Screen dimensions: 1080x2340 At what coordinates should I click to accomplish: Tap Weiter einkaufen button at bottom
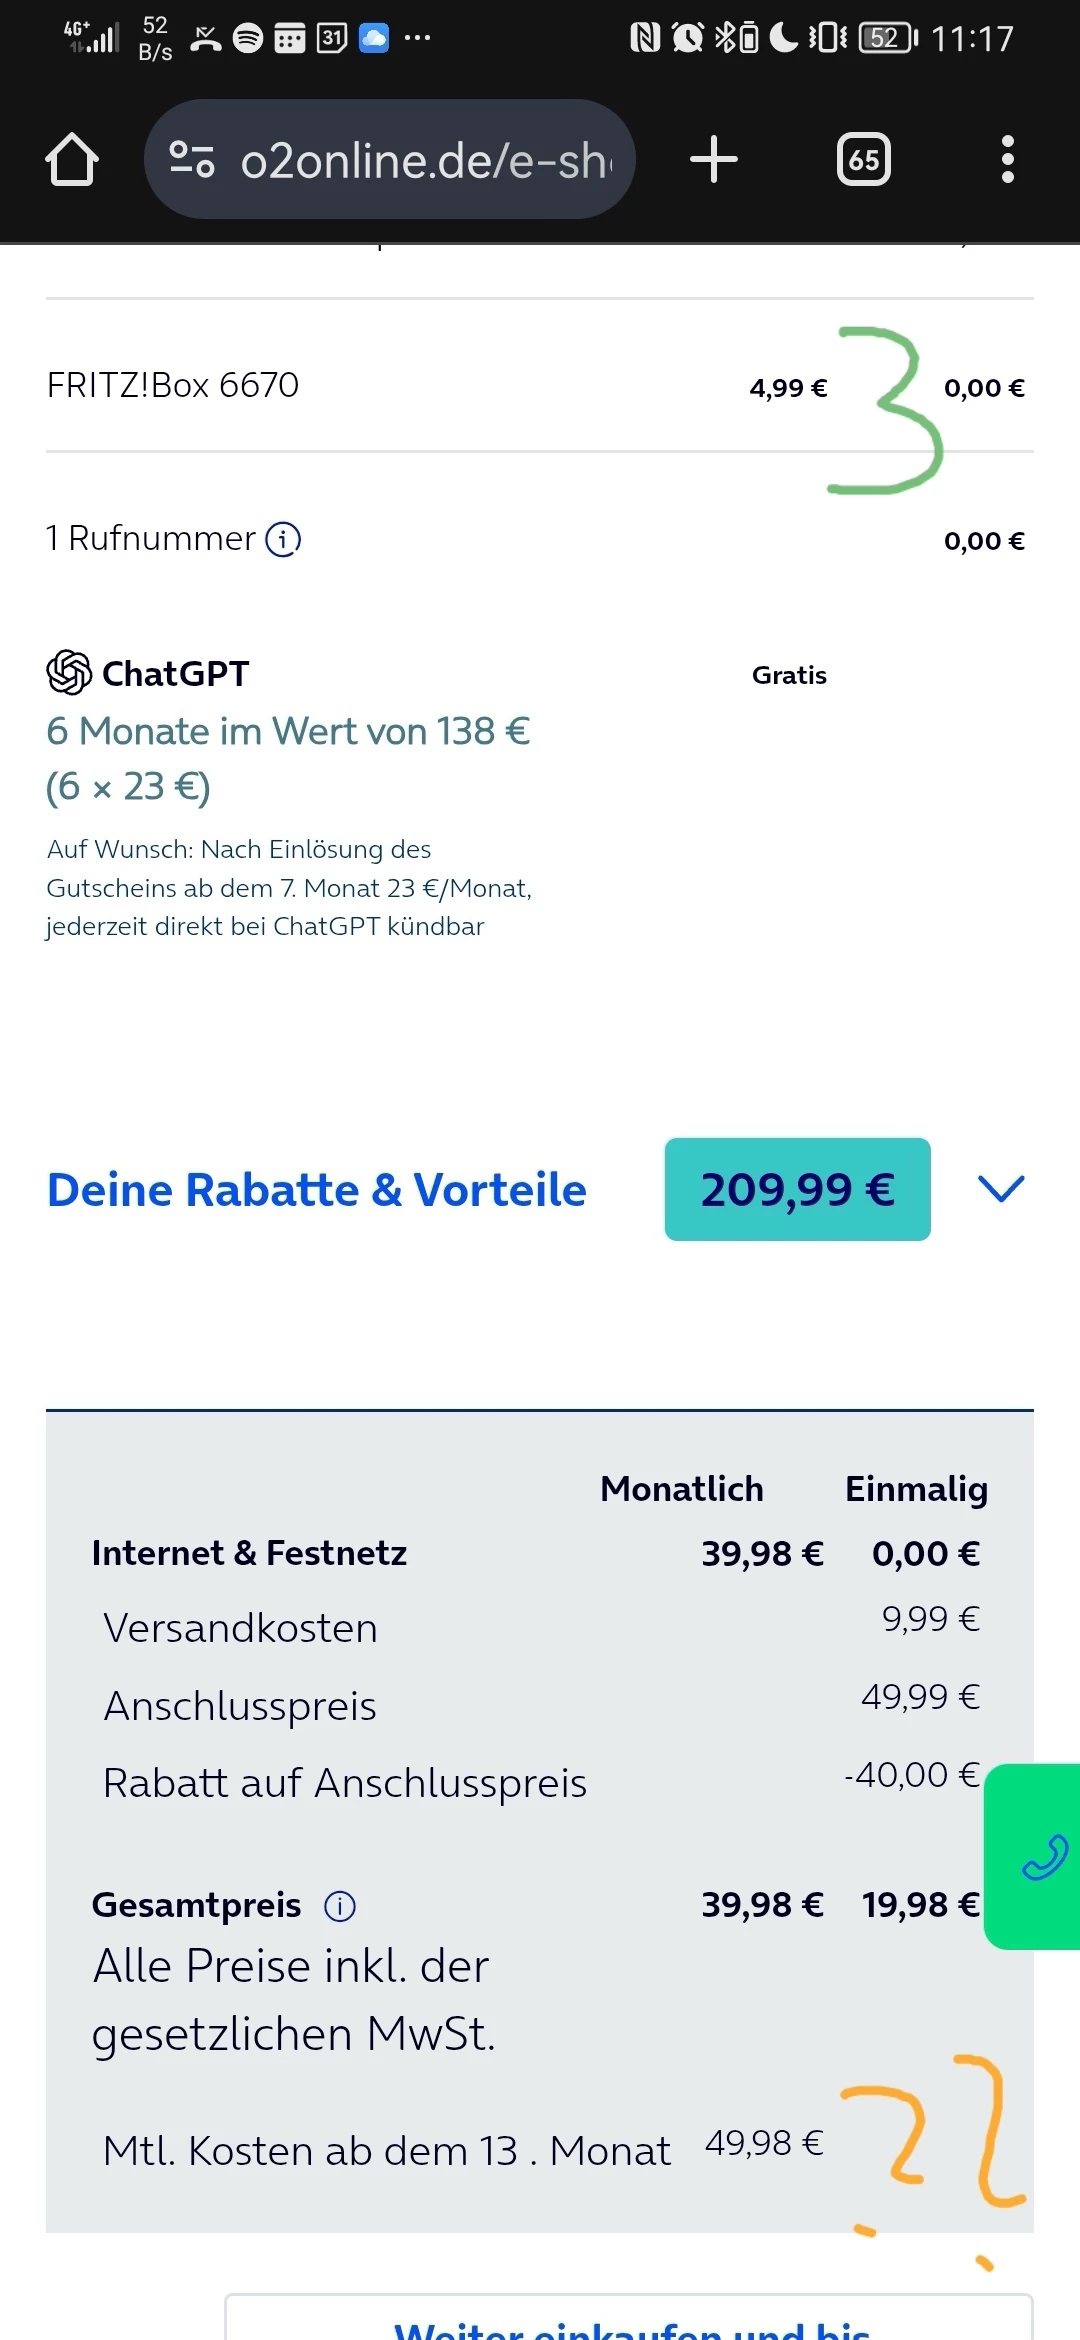tap(629, 2318)
